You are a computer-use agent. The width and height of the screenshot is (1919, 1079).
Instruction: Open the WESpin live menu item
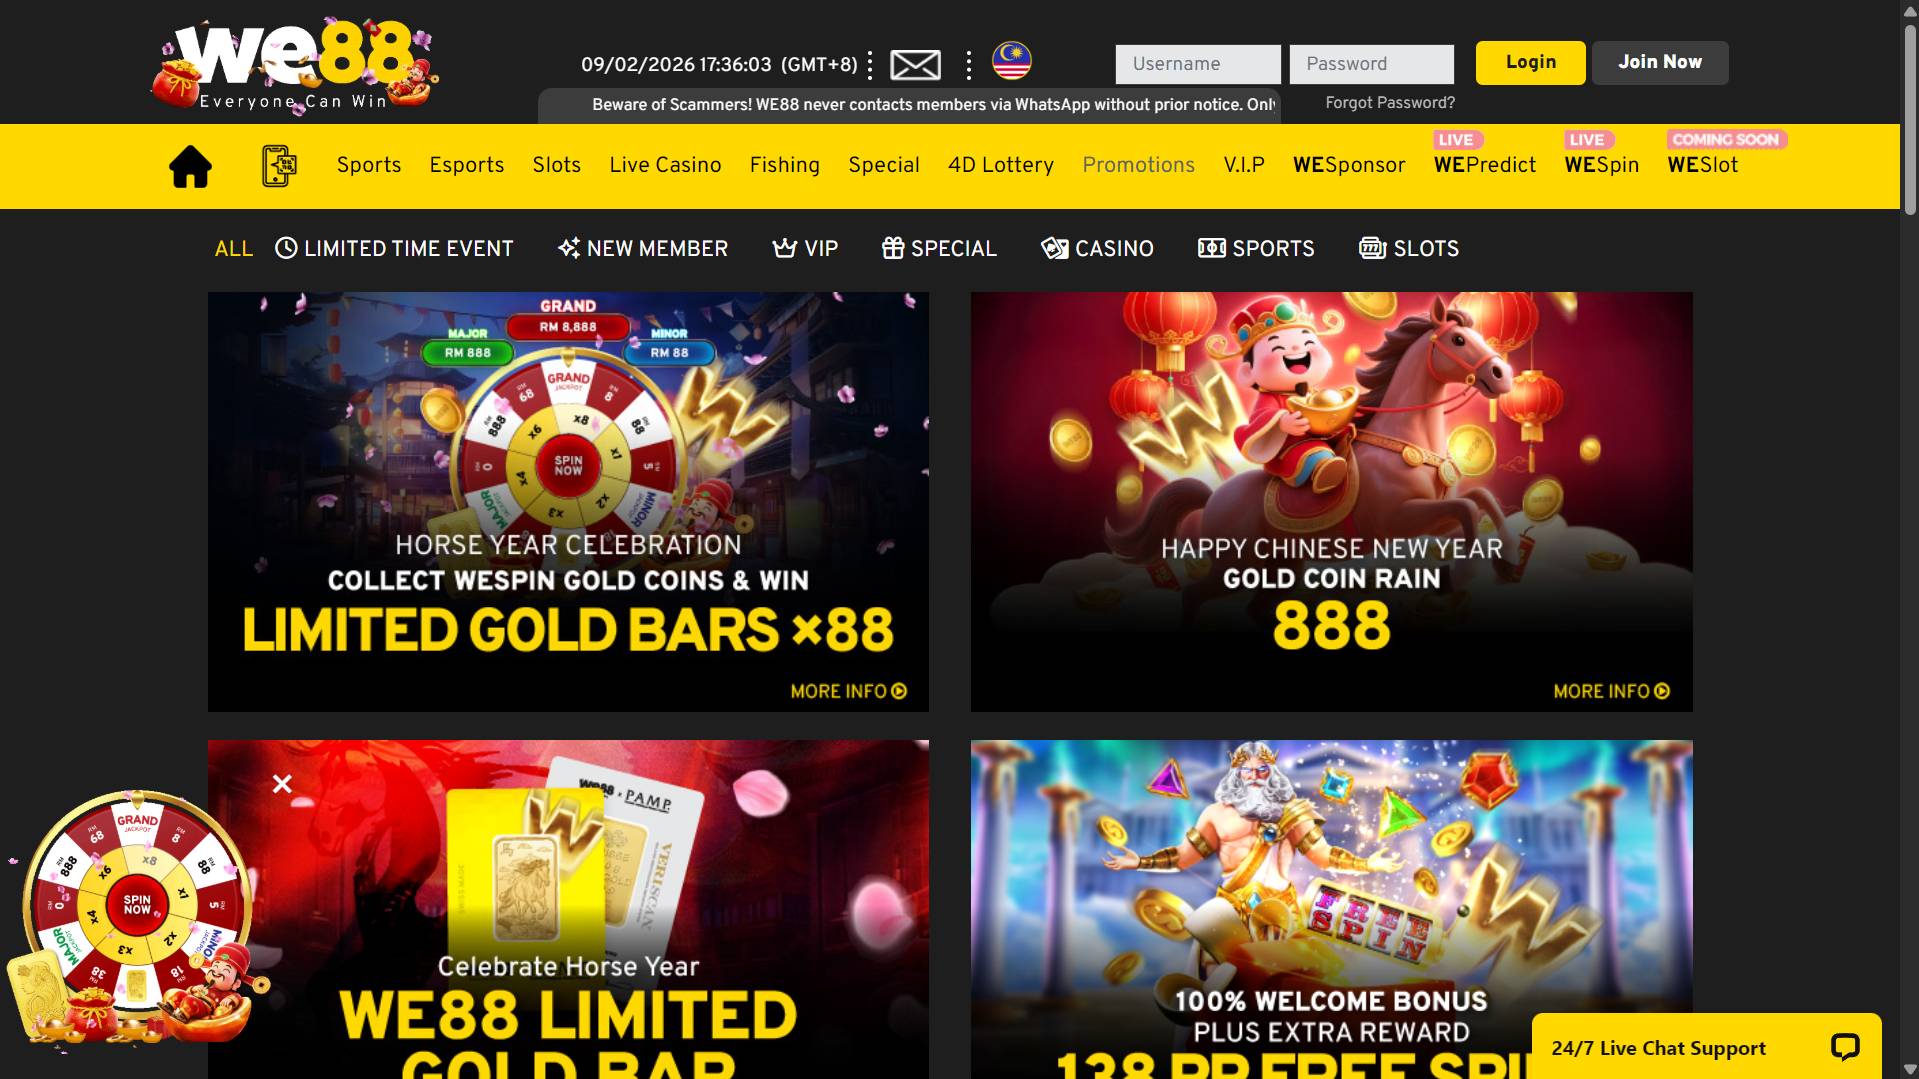click(1601, 165)
